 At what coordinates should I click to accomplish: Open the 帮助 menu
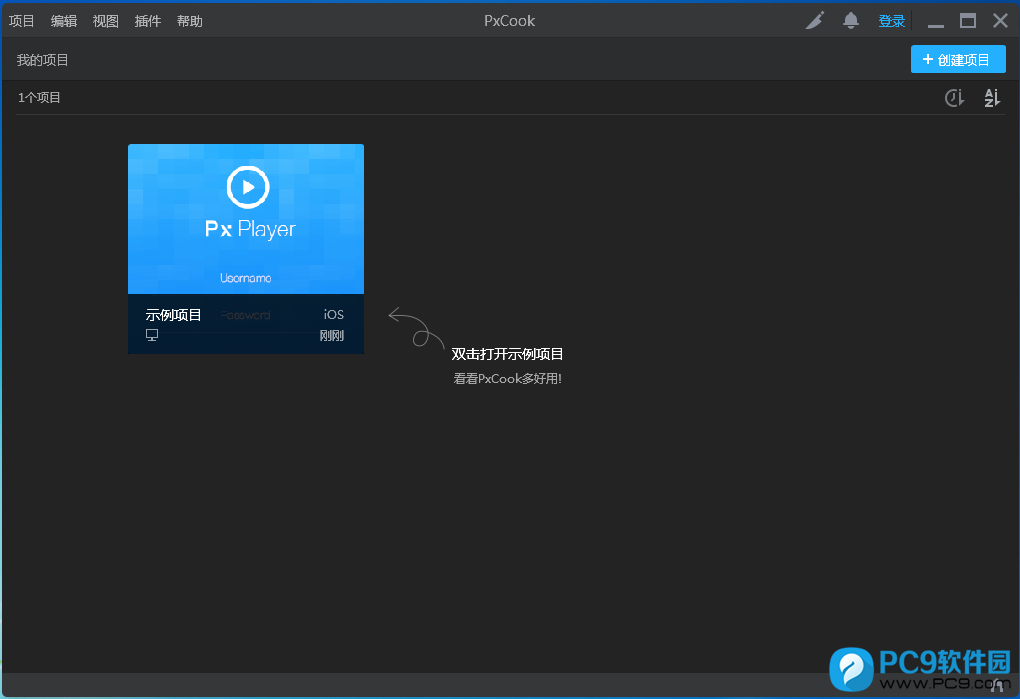pyautogui.click(x=189, y=21)
